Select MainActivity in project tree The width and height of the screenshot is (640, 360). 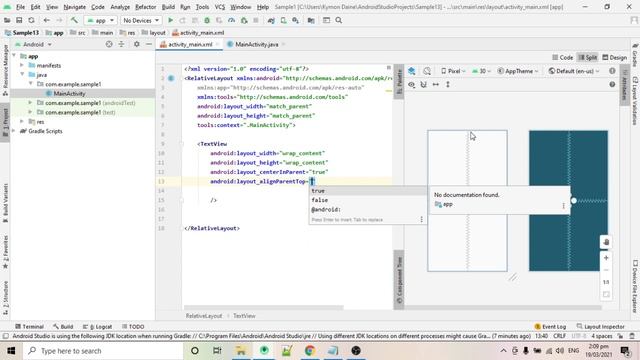pyautogui.click(x=69, y=93)
